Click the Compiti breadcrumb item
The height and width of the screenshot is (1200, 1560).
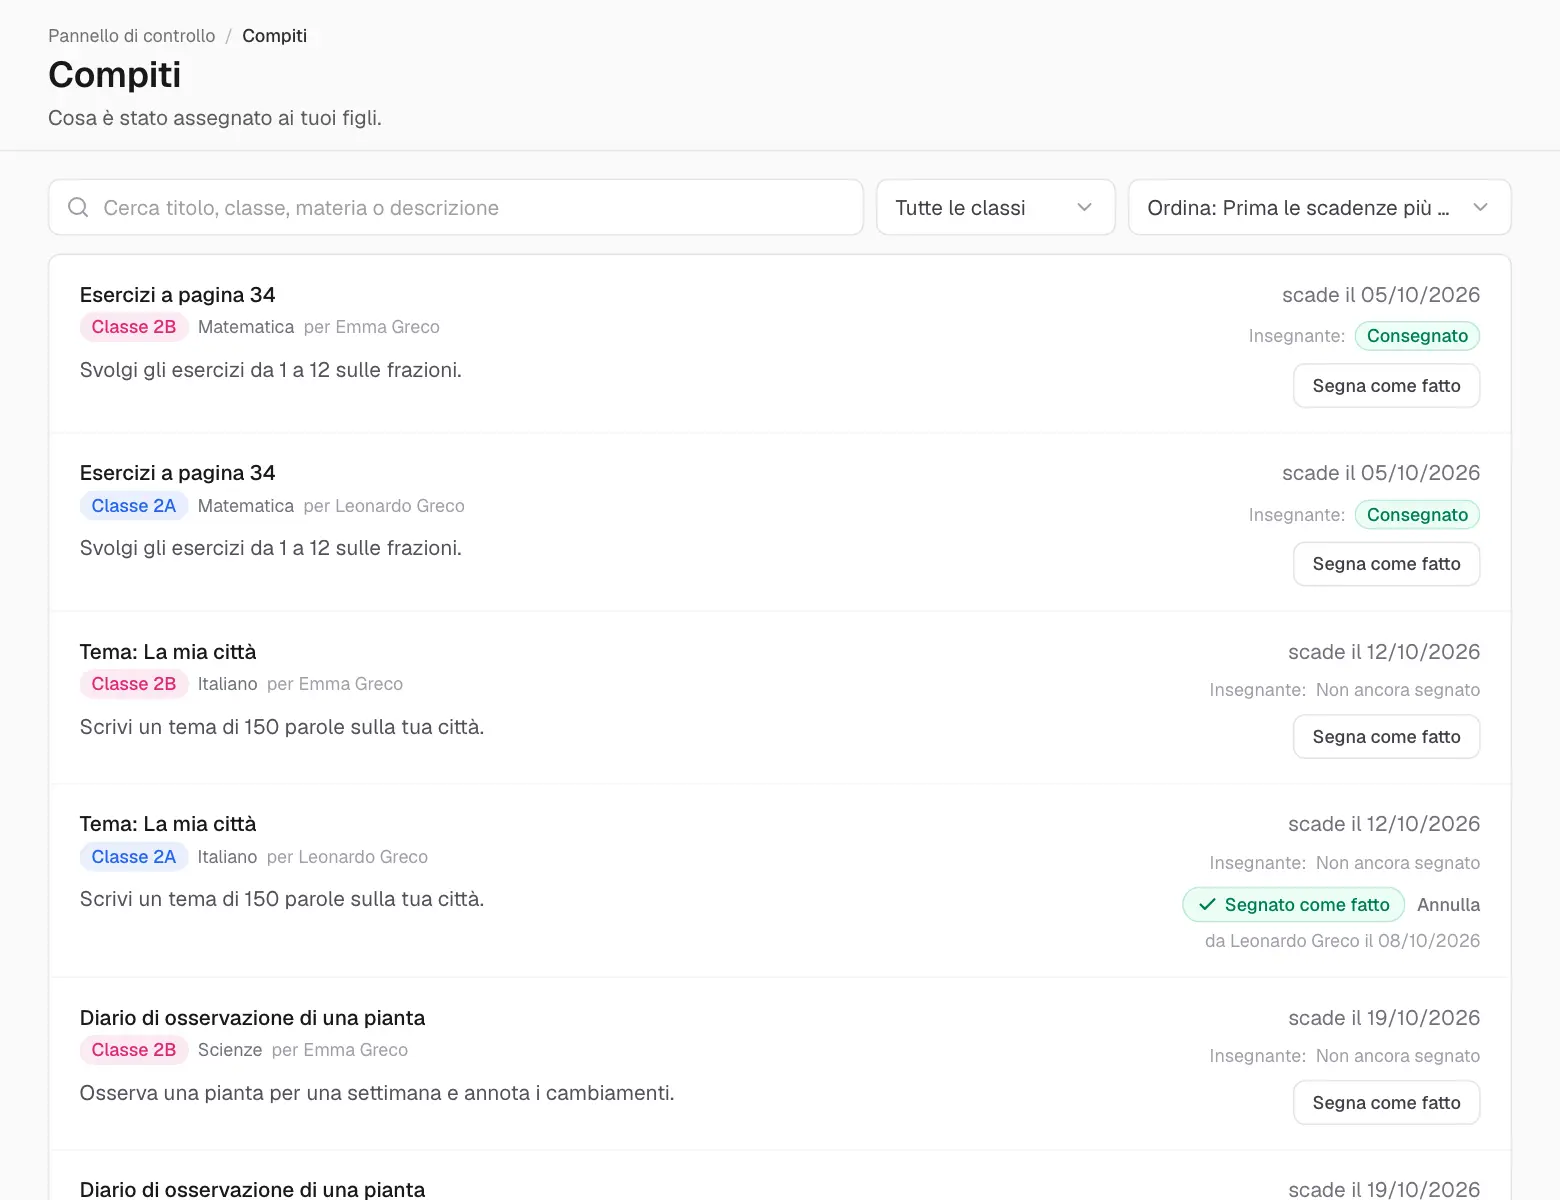pos(274,36)
